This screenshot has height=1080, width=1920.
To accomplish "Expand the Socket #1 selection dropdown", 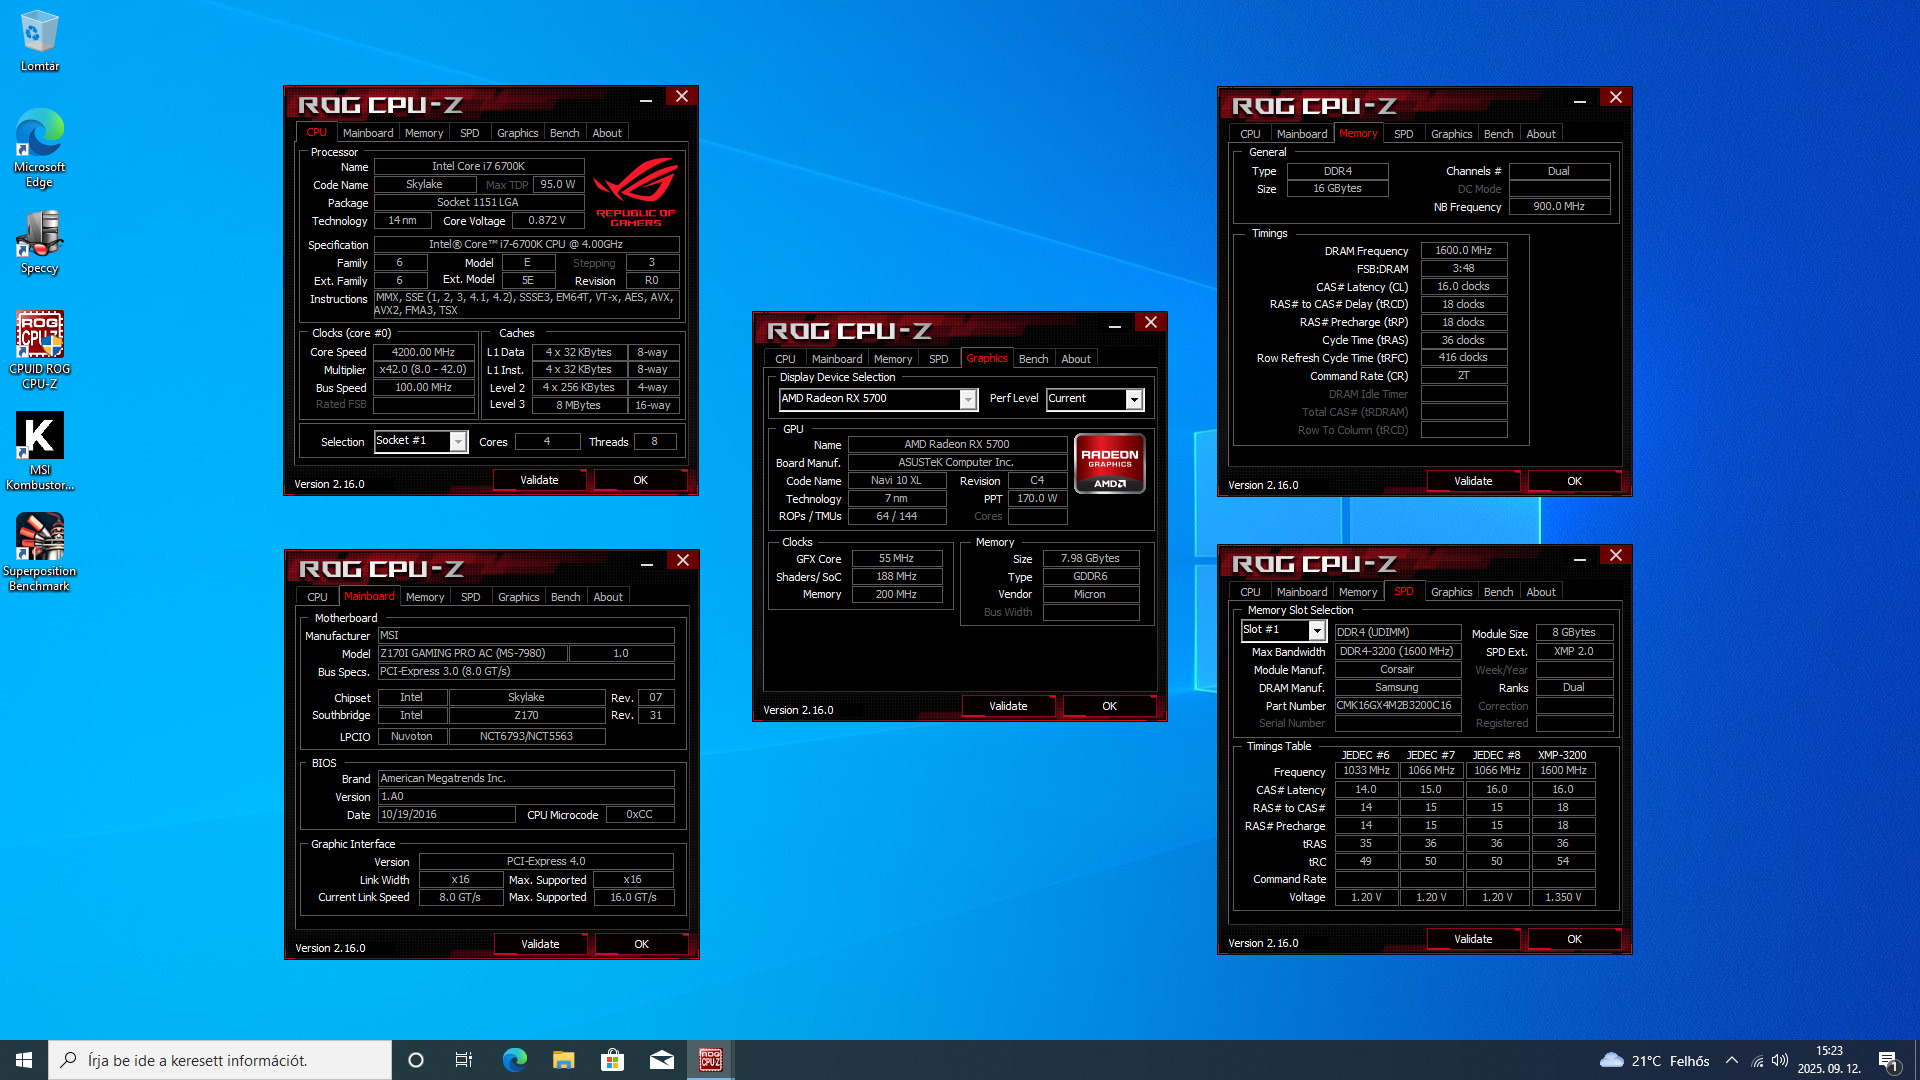I will coord(458,442).
